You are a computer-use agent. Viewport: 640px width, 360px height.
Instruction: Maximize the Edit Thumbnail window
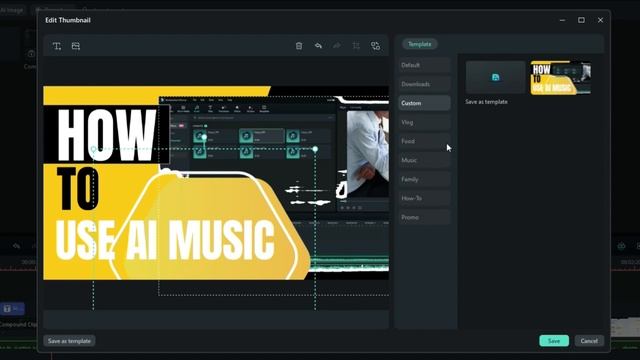[581, 20]
